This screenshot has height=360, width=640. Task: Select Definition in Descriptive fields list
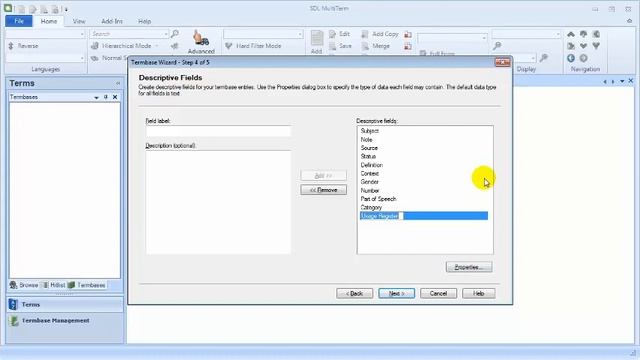(x=372, y=165)
